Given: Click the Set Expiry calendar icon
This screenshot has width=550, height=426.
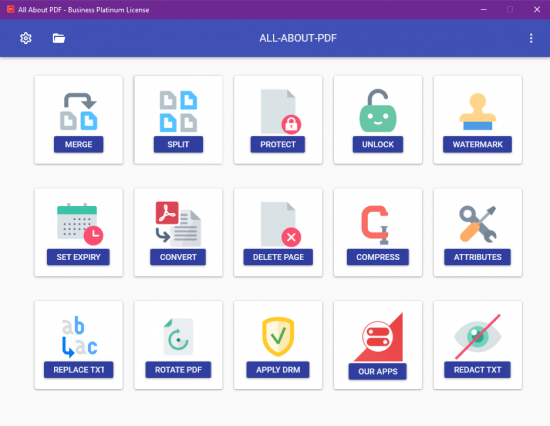Looking at the screenshot, I should tap(80, 224).
